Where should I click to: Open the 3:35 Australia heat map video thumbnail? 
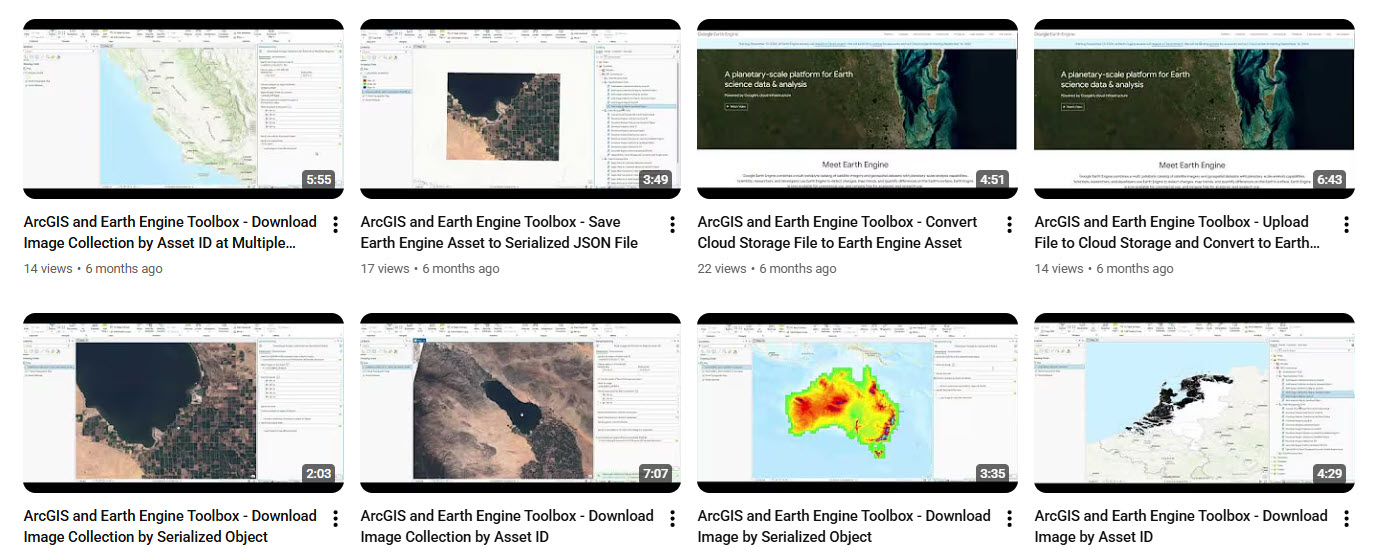click(857, 403)
